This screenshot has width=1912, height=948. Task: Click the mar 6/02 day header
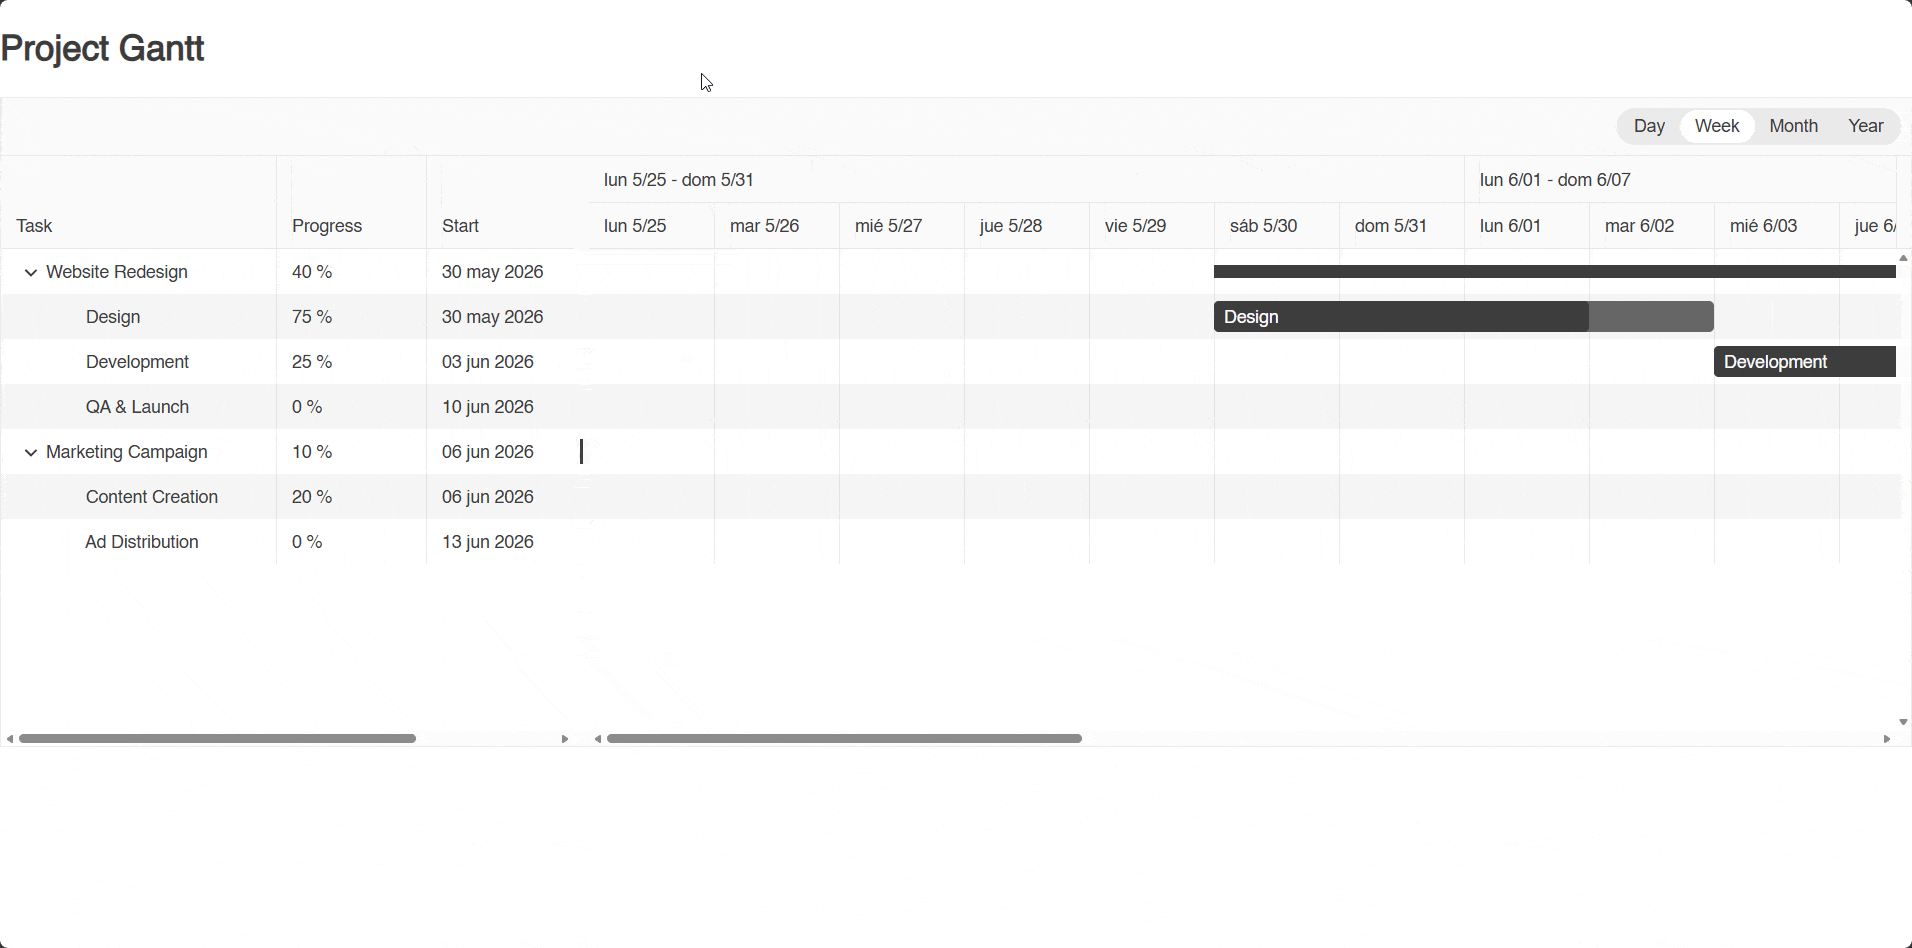[1652, 226]
